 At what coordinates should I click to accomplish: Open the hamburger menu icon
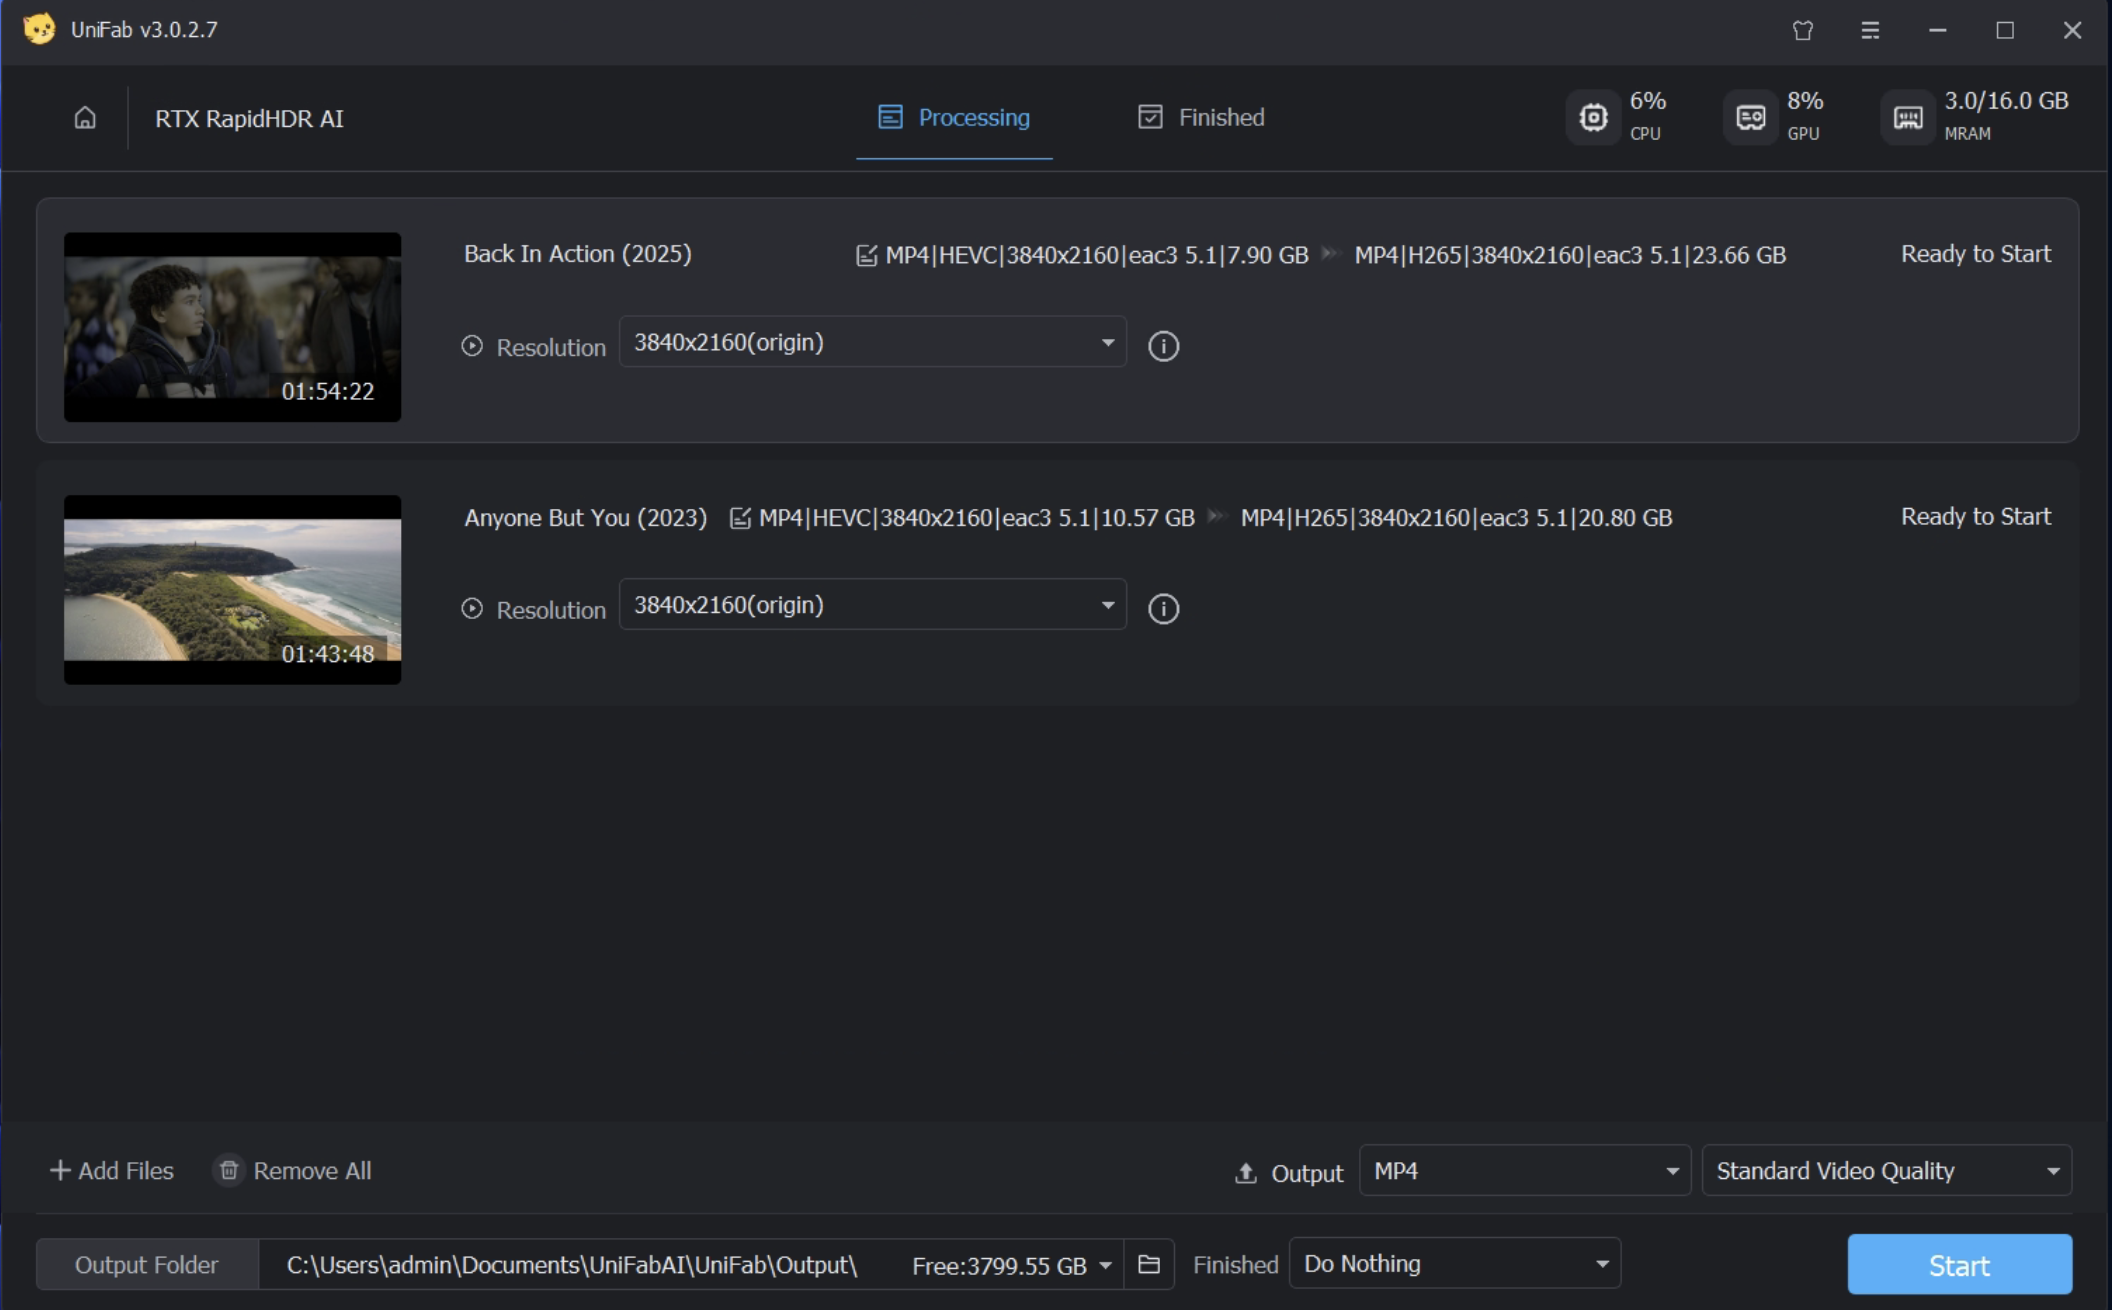coord(1870,30)
